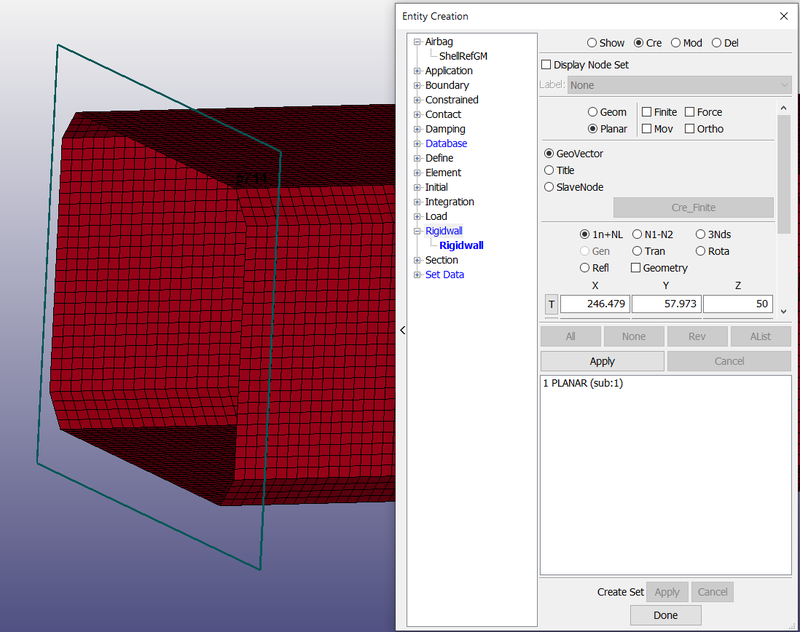The width and height of the screenshot is (800, 632).
Task: Click the Rev selection button
Action: click(x=697, y=335)
